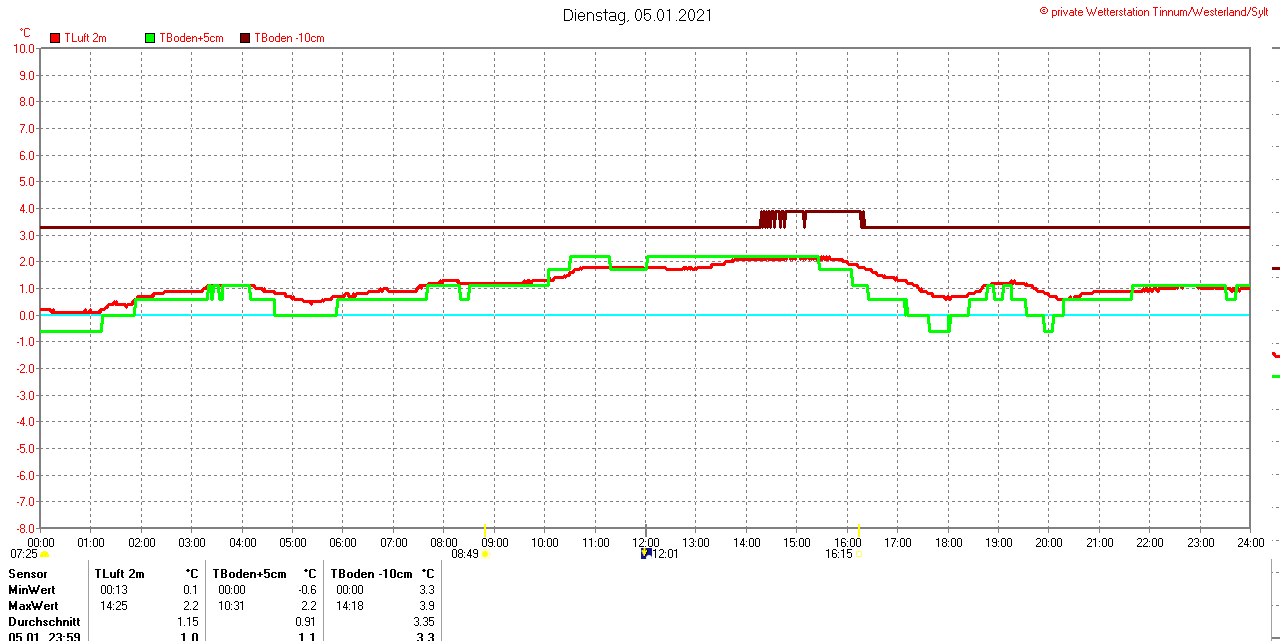
Task: Select the MaxWert row label
Action: [x=33, y=606]
